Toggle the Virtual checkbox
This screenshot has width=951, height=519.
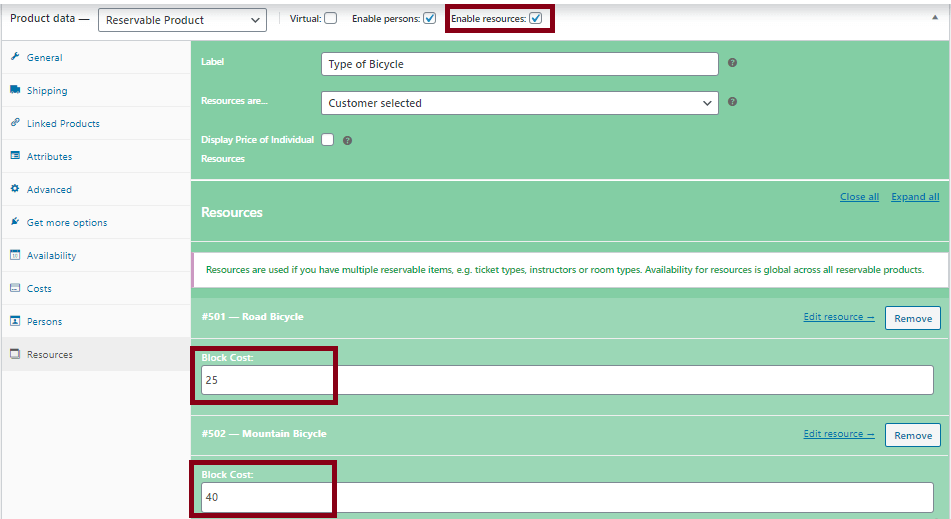330,18
